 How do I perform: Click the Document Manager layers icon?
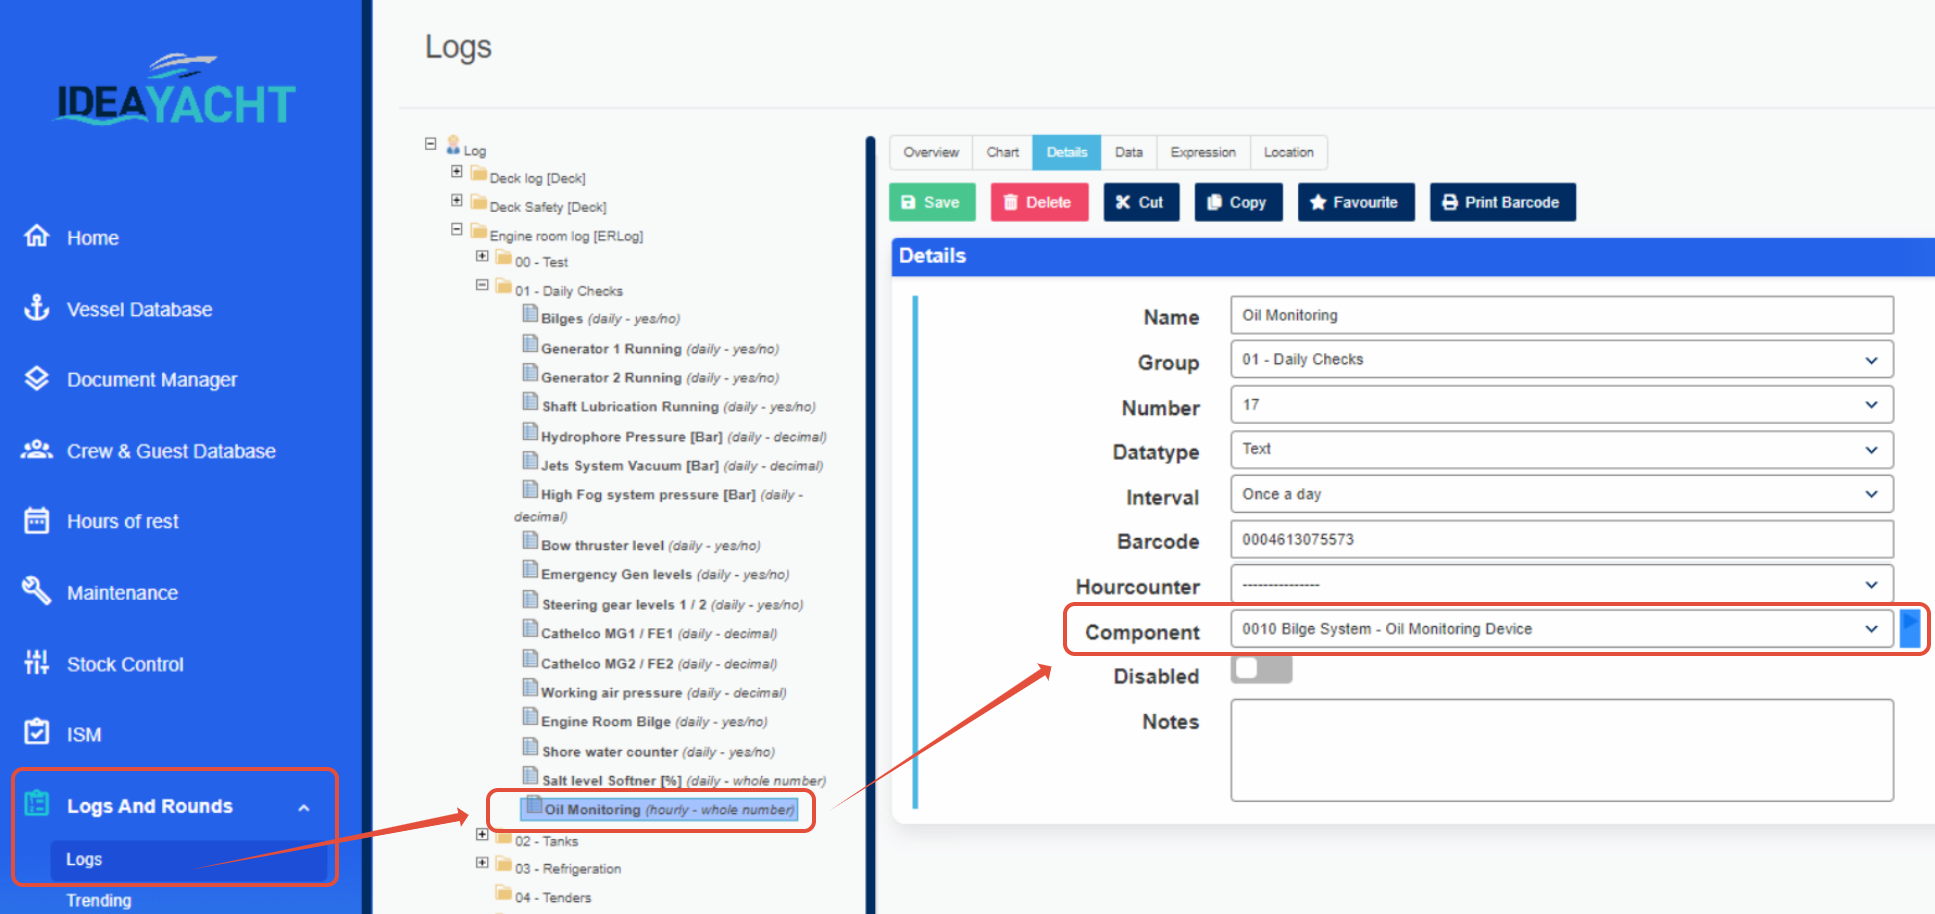[36, 379]
